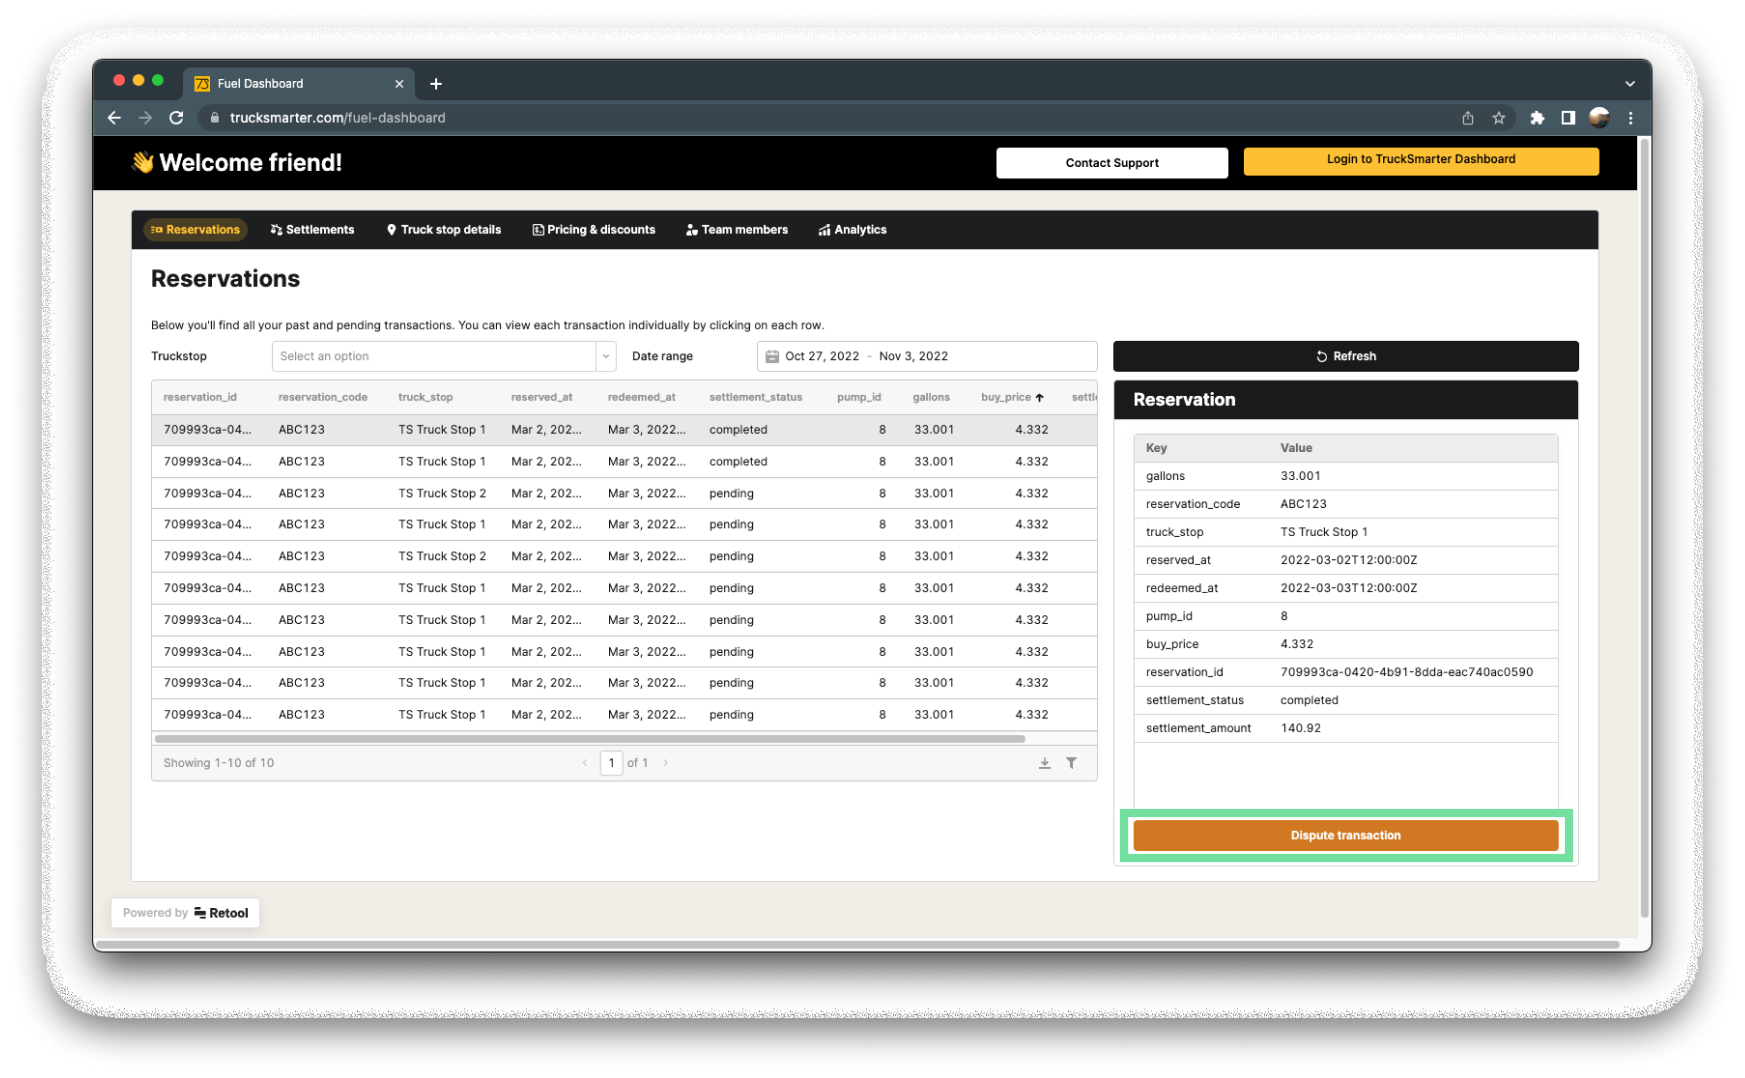
Task: Open the Team members tab
Action: [737, 230]
